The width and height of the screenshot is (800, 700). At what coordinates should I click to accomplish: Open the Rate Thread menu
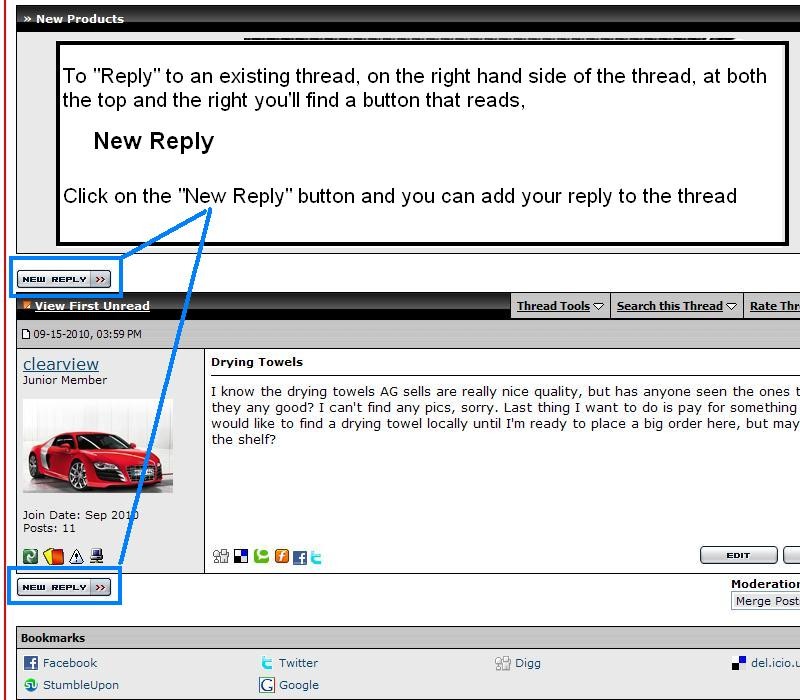[x=772, y=306]
